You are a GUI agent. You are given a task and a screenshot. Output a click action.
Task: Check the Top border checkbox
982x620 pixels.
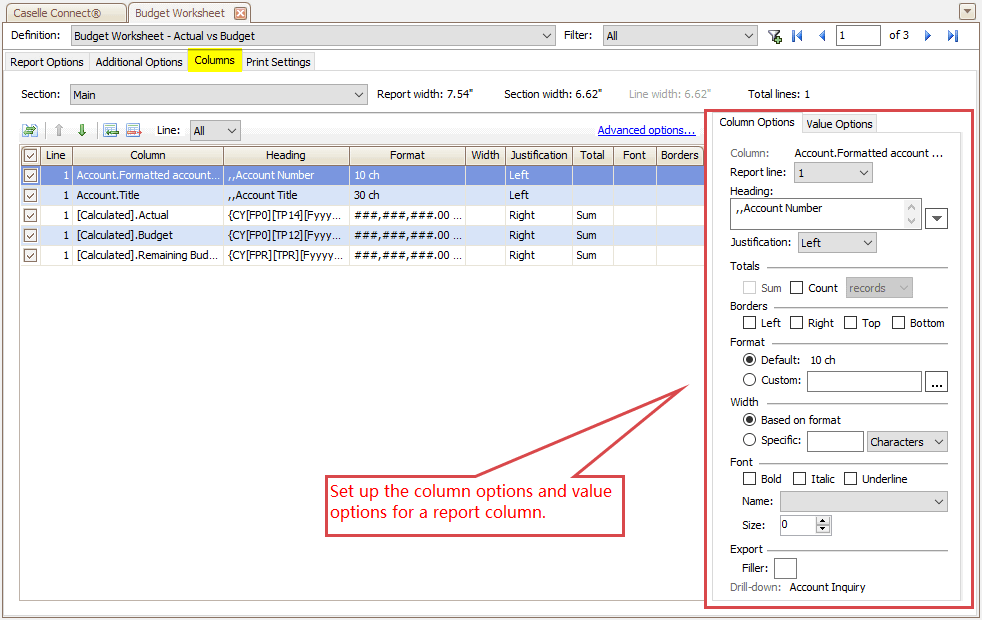(850, 323)
